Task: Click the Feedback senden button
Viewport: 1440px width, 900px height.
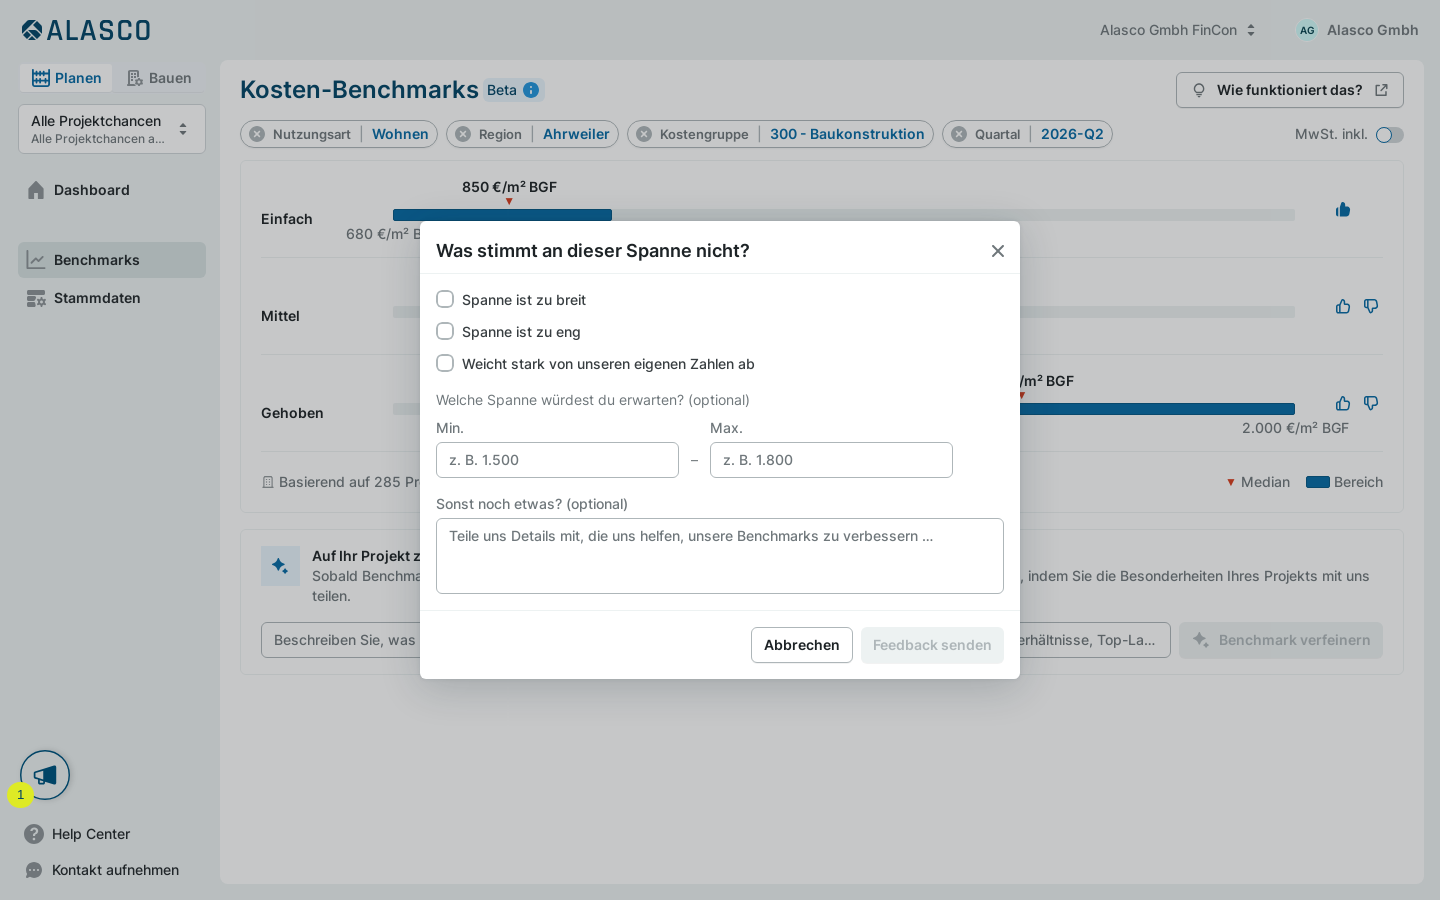Action: pyautogui.click(x=932, y=645)
